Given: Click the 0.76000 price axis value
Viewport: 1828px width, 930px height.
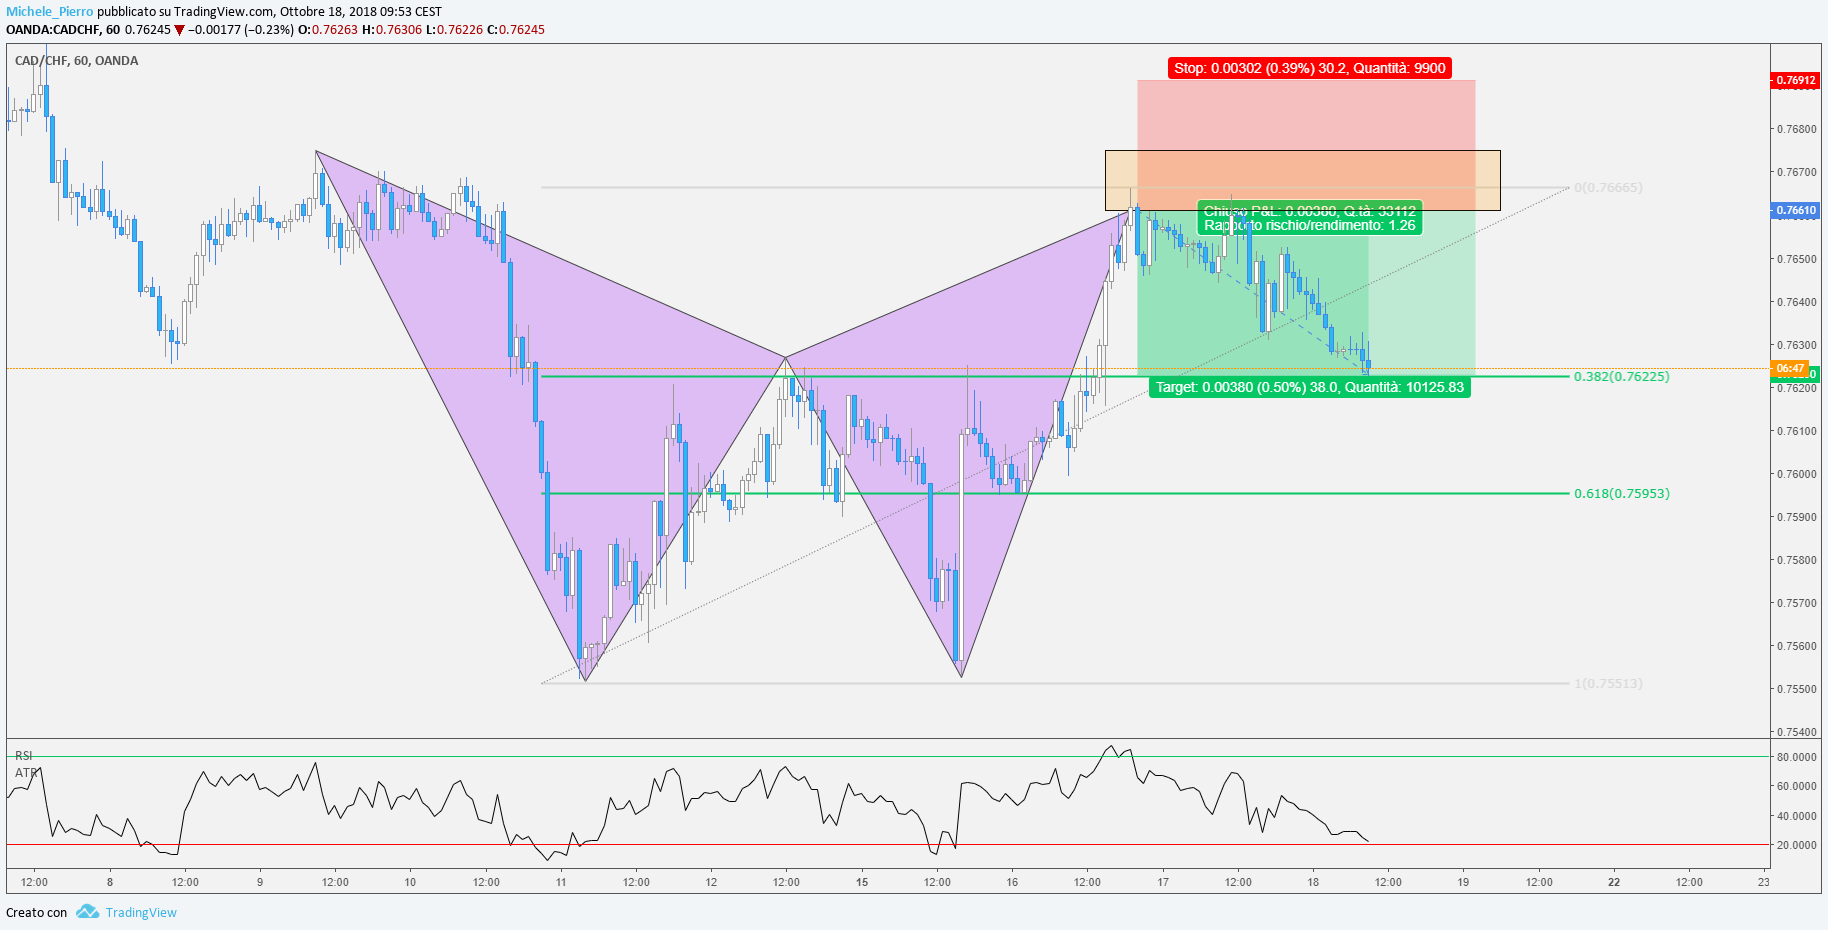Looking at the screenshot, I should pyautogui.click(x=1797, y=474).
